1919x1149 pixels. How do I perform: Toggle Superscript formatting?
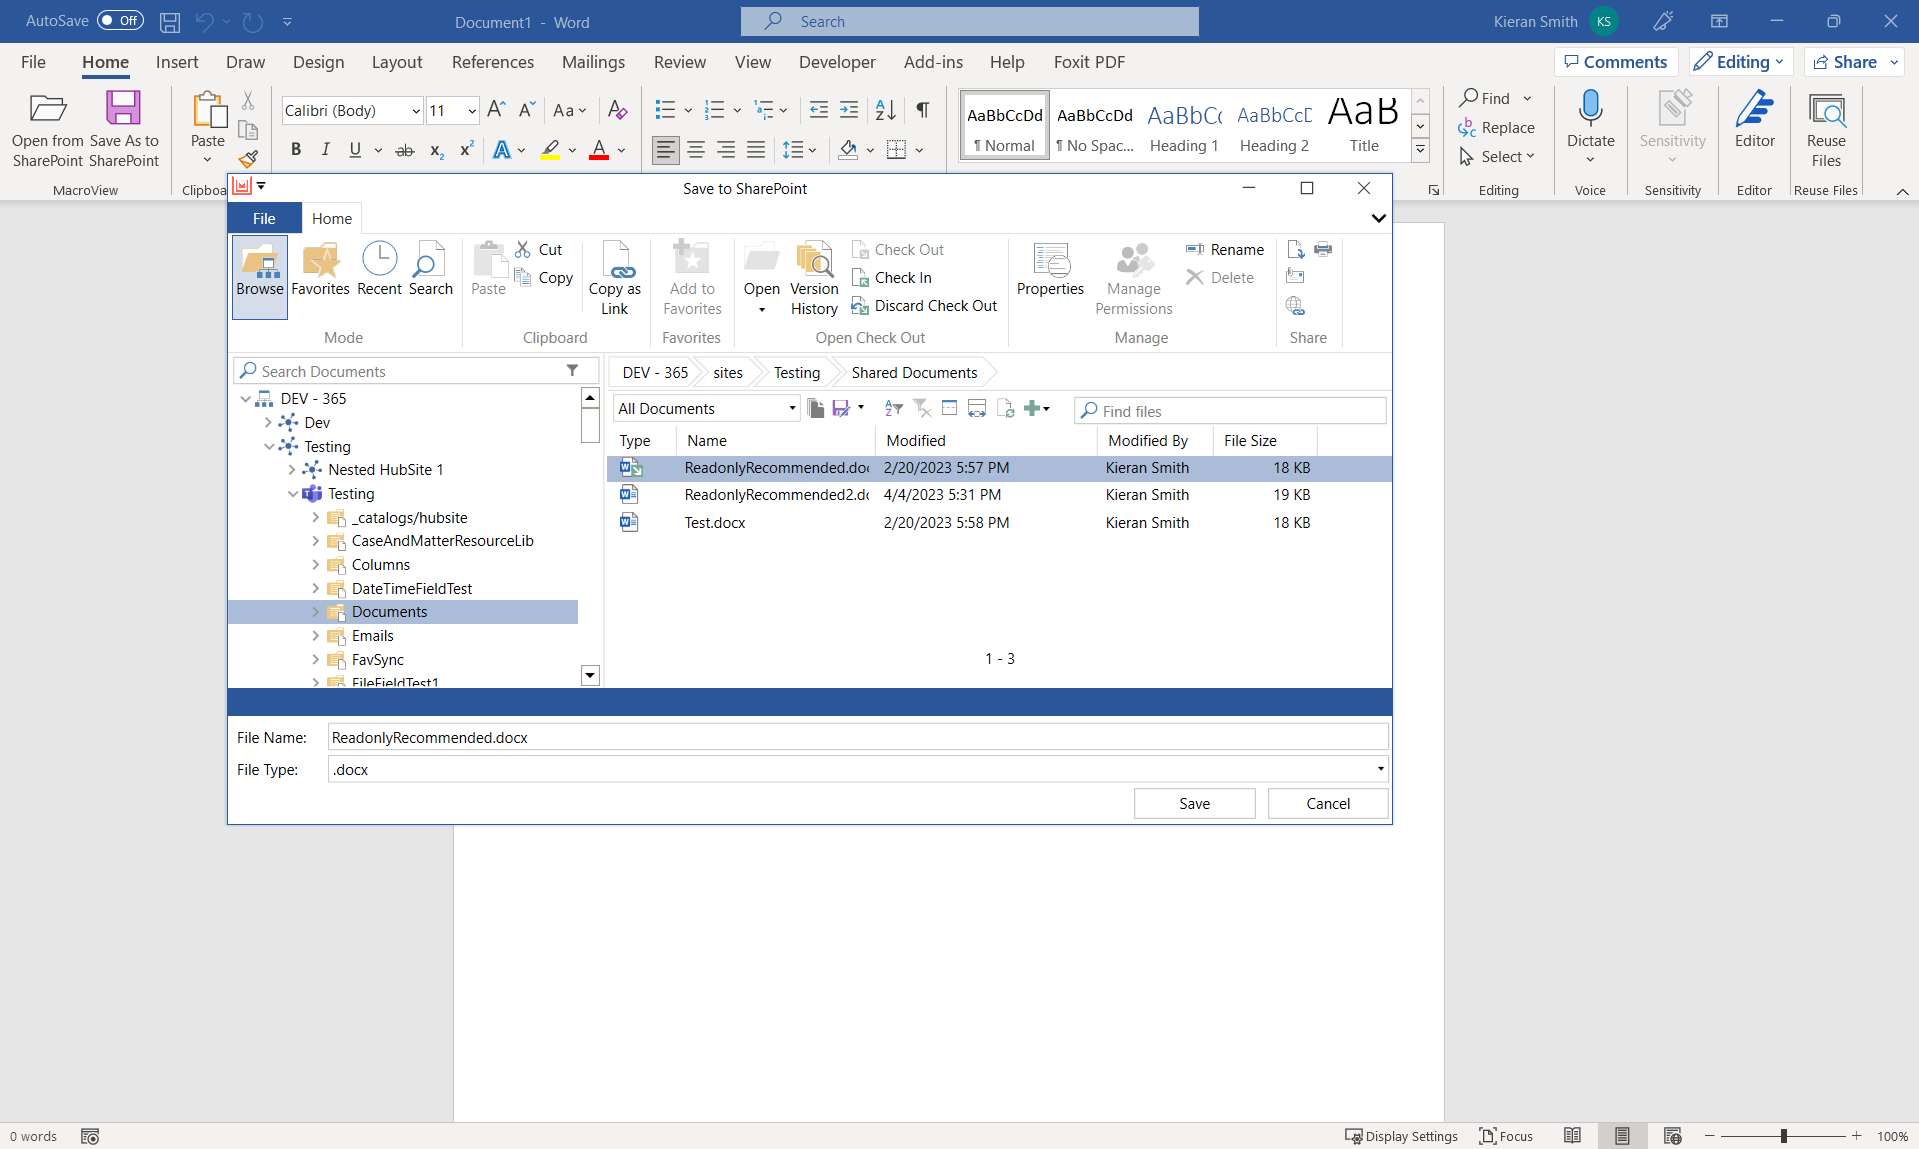(466, 150)
